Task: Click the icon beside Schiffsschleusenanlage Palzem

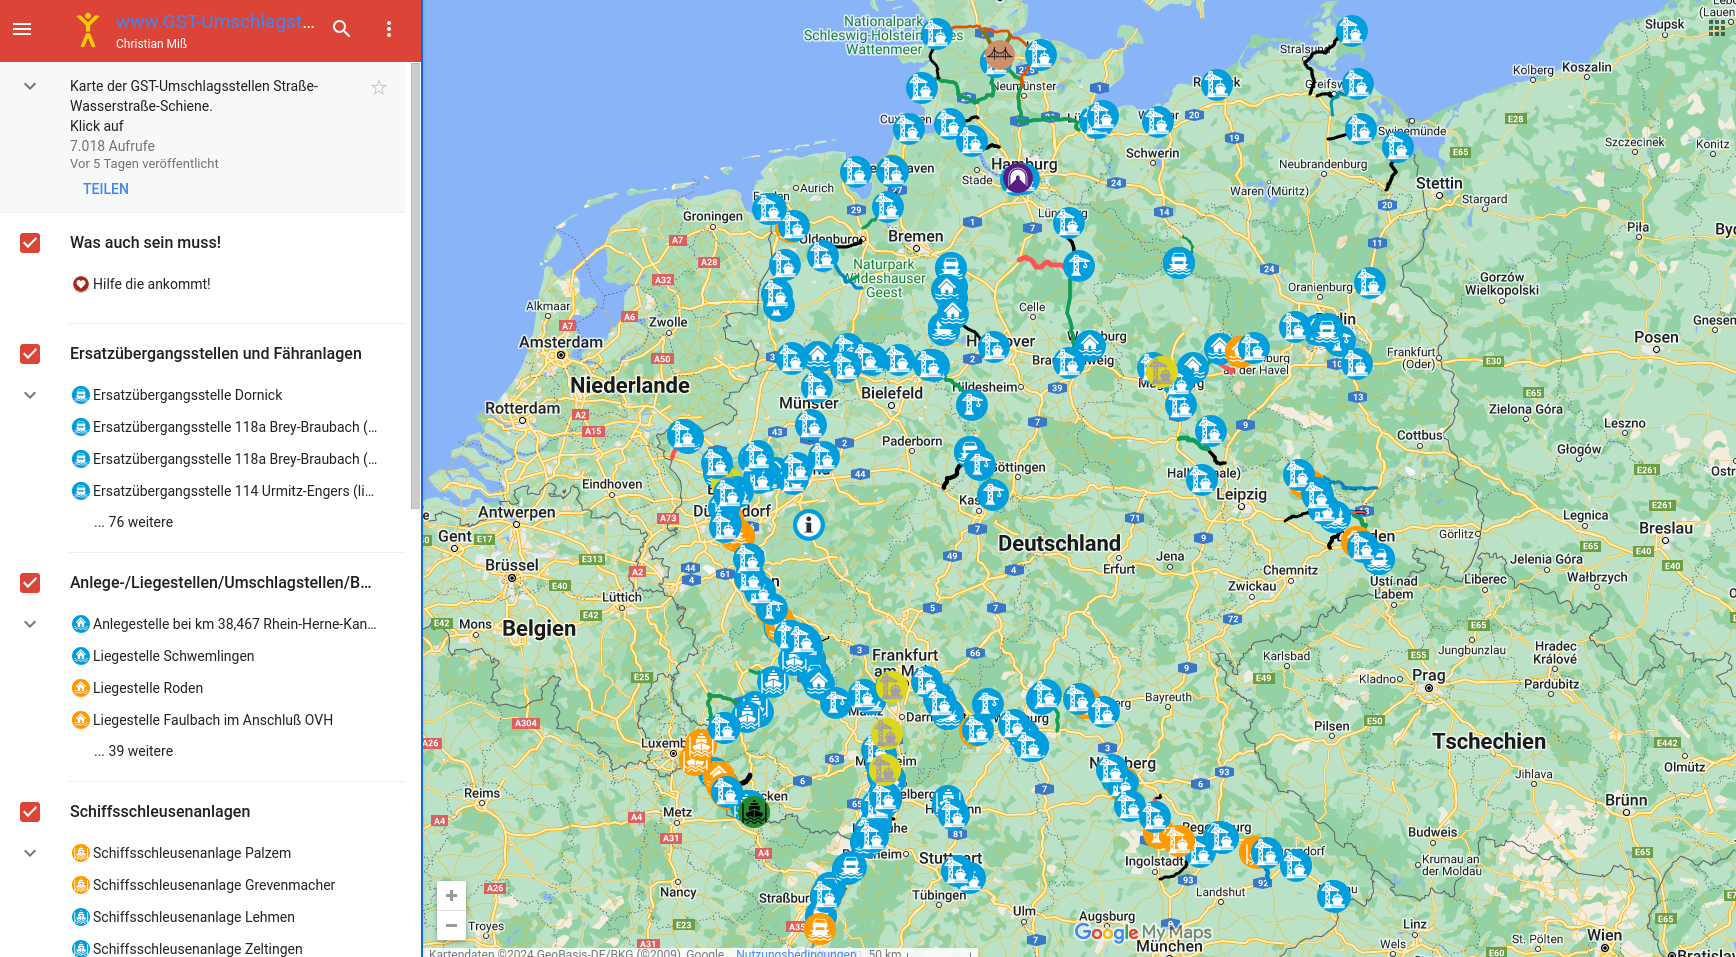Action: pos(81,853)
